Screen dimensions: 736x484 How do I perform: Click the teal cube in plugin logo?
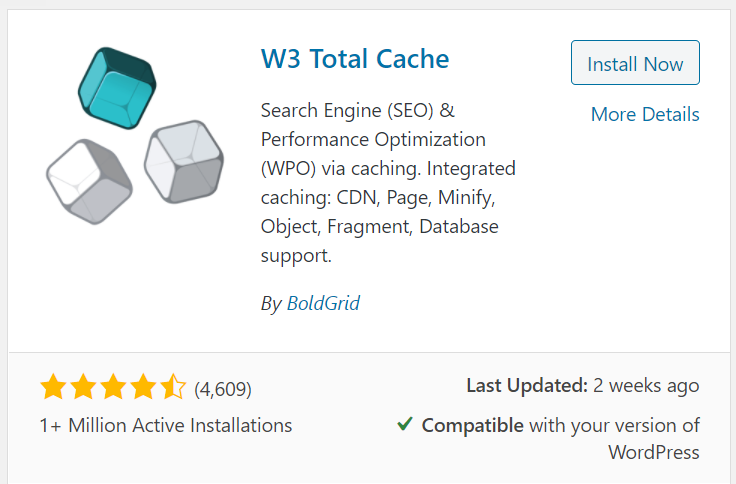(117, 88)
